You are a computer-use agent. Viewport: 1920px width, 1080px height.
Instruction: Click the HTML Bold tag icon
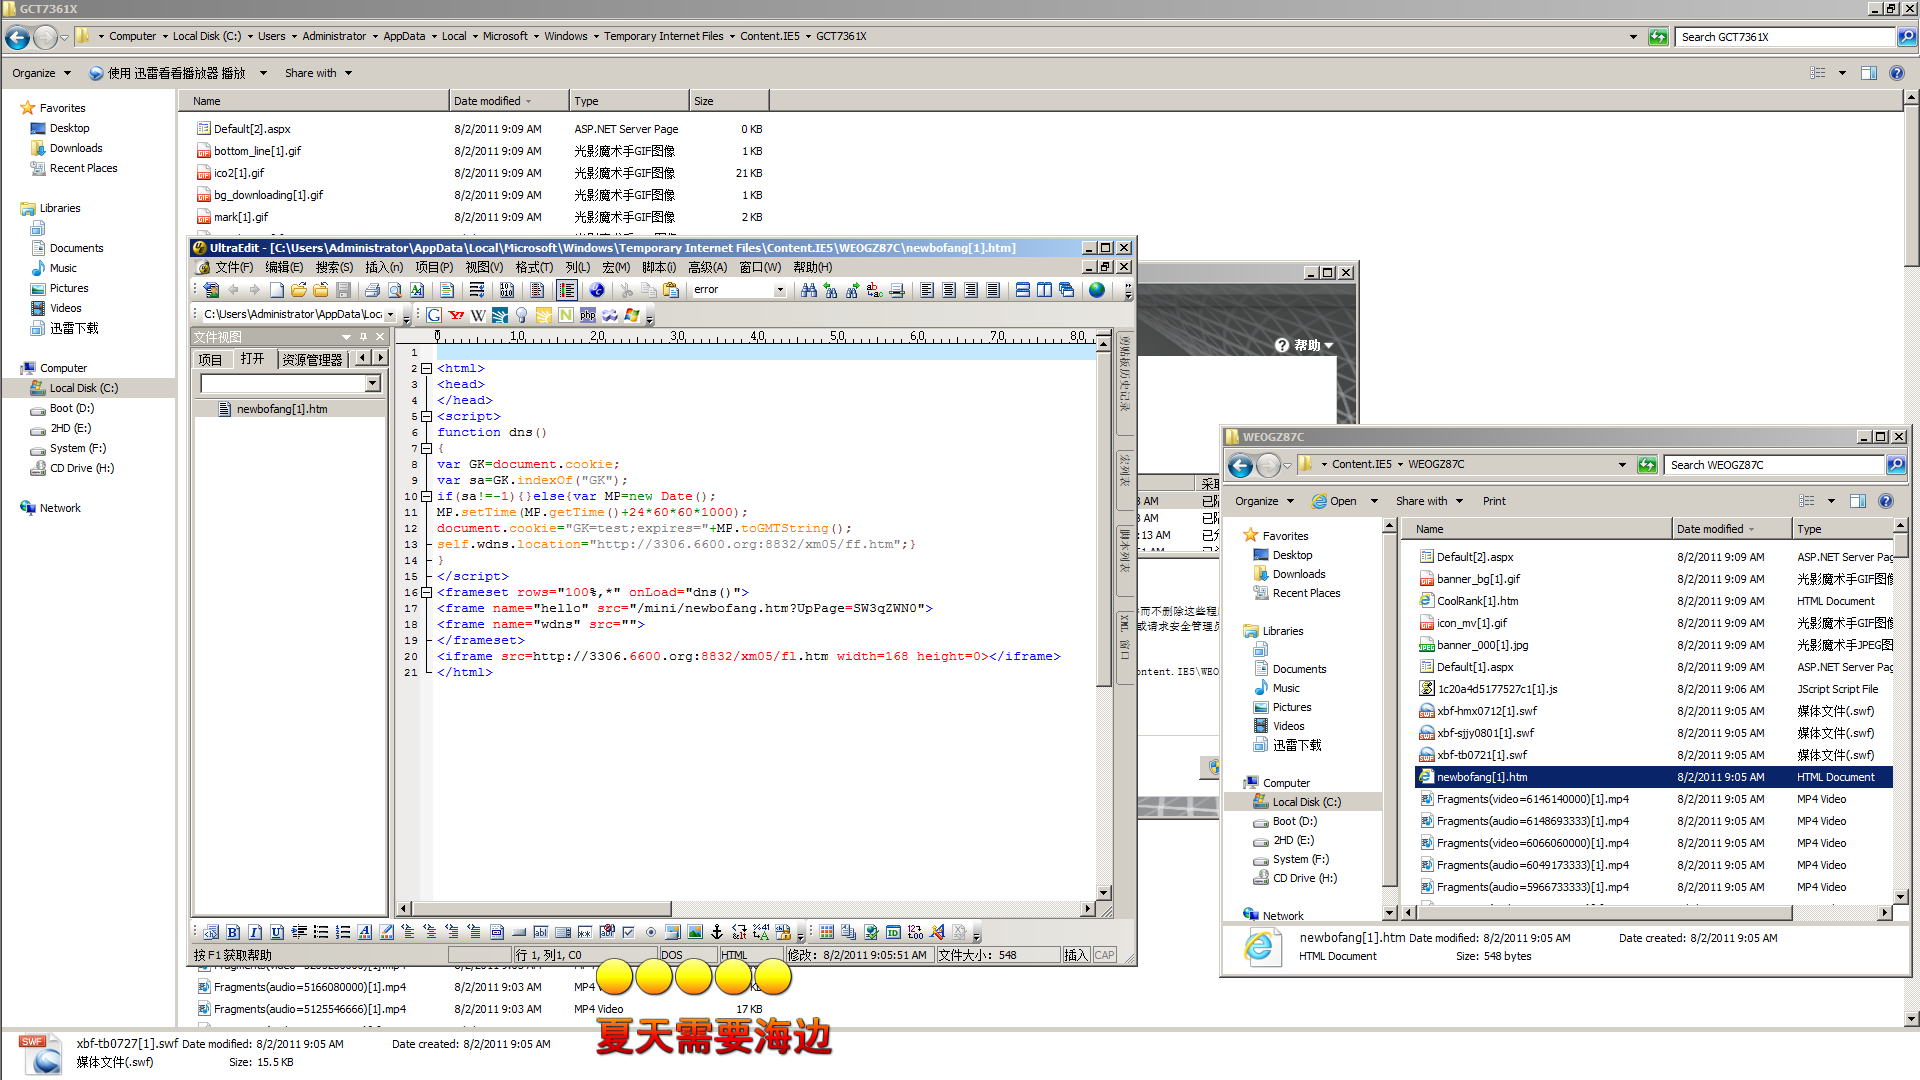233,932
